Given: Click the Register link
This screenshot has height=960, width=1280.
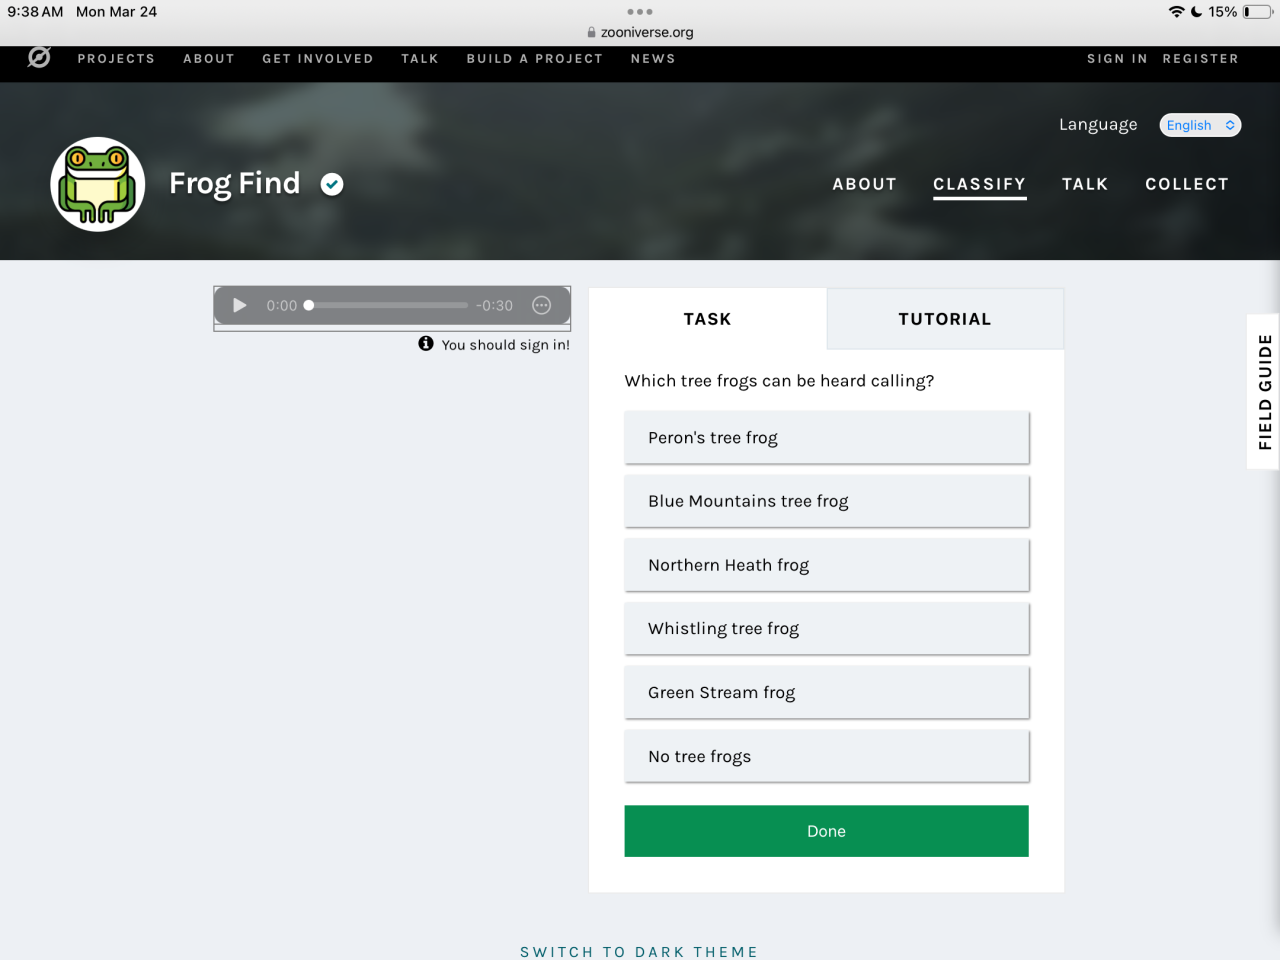Looking at the screenshot, I should coord(1200,59).
